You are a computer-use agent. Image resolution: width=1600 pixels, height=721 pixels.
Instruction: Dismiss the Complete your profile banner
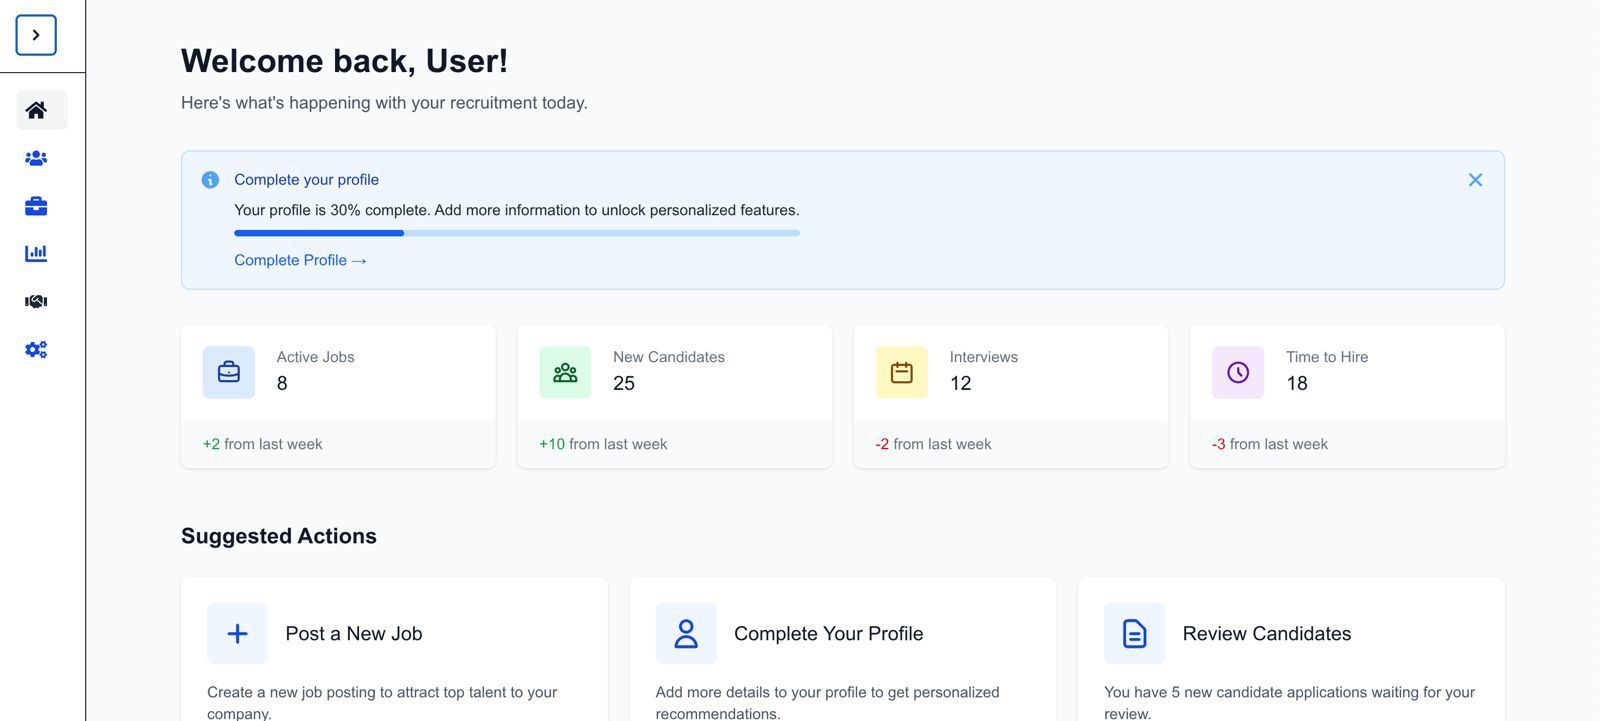[1475, 180]
